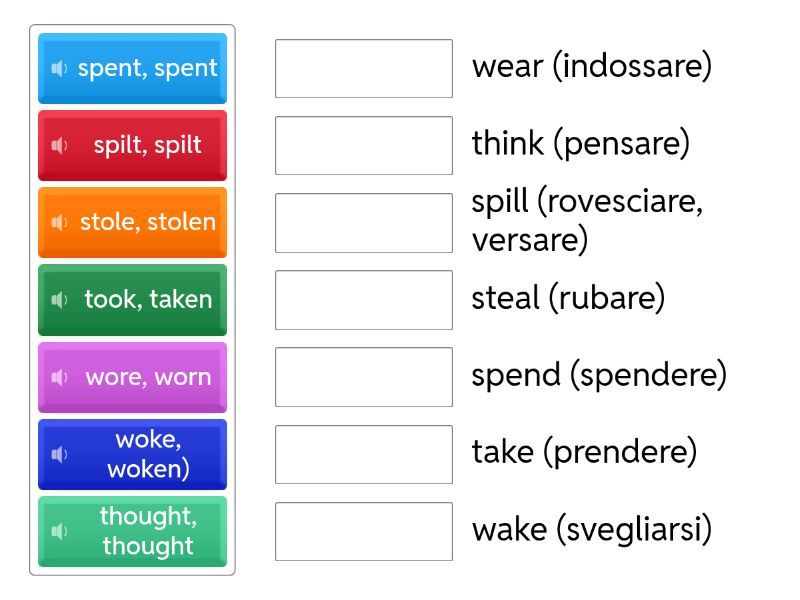Click speaker icon on 'took, taken'
This screenshot has width=800, height=600.
59,299
